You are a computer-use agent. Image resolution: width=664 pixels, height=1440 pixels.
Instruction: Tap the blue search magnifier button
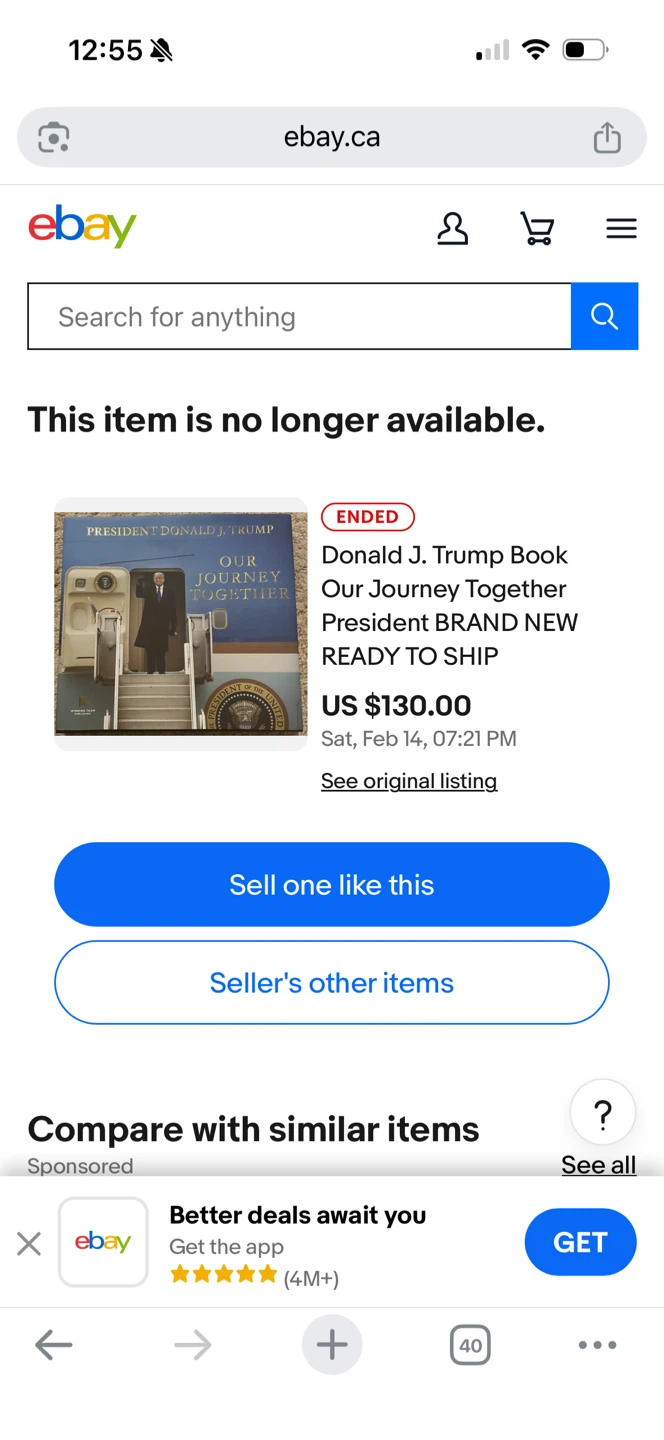click(604, 316)
